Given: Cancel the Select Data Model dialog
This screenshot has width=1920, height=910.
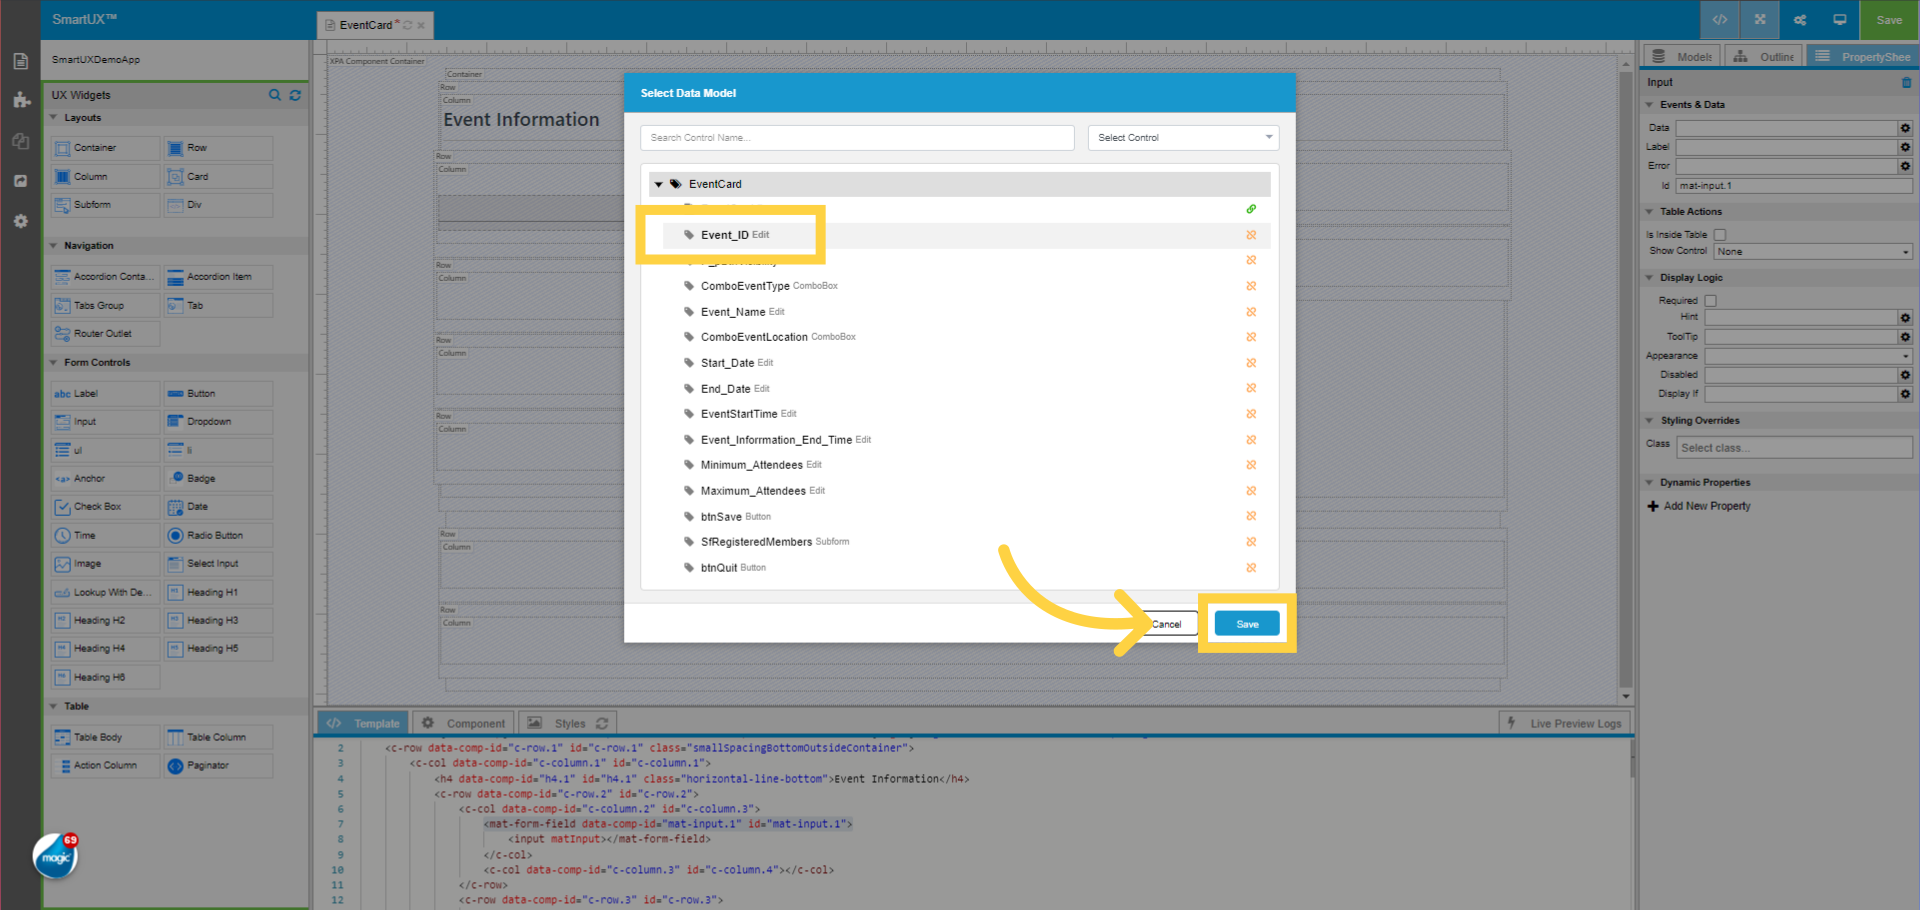Looking at the screenshot, I should tap(1166, 622).
